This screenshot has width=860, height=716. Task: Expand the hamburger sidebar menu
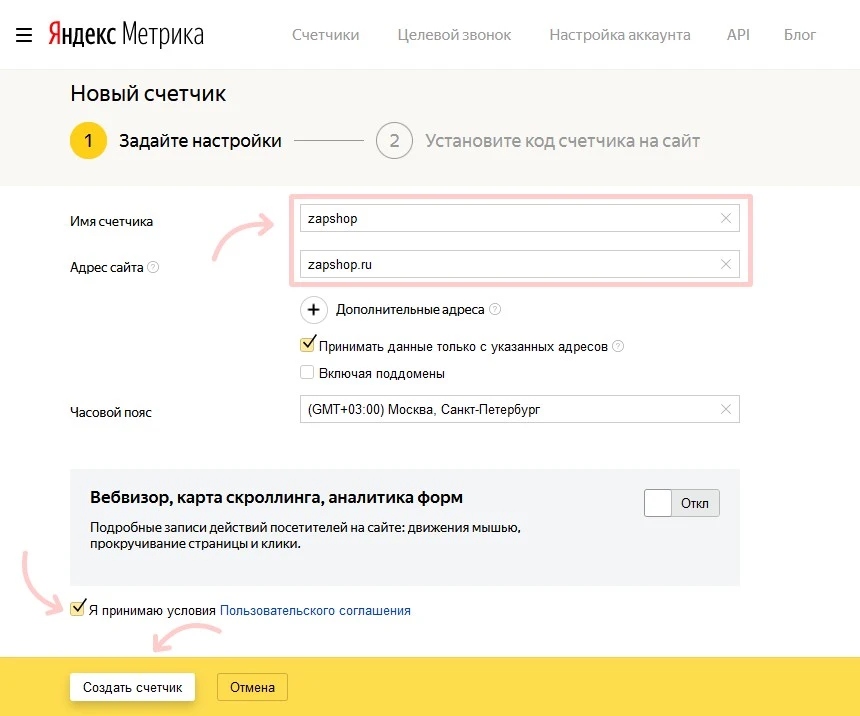[x=24, y=35]
